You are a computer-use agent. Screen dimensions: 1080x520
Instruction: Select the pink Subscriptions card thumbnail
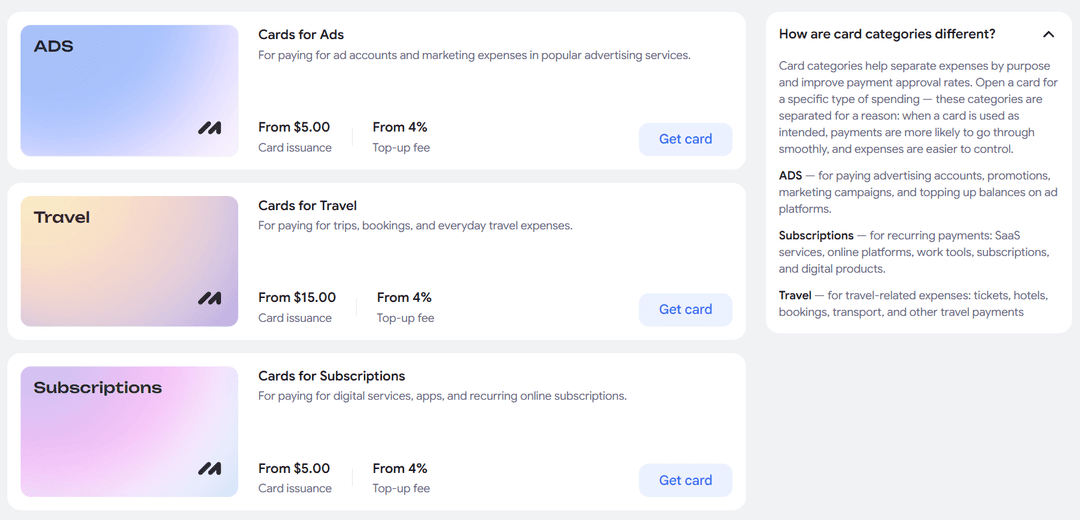coord(129,432)
